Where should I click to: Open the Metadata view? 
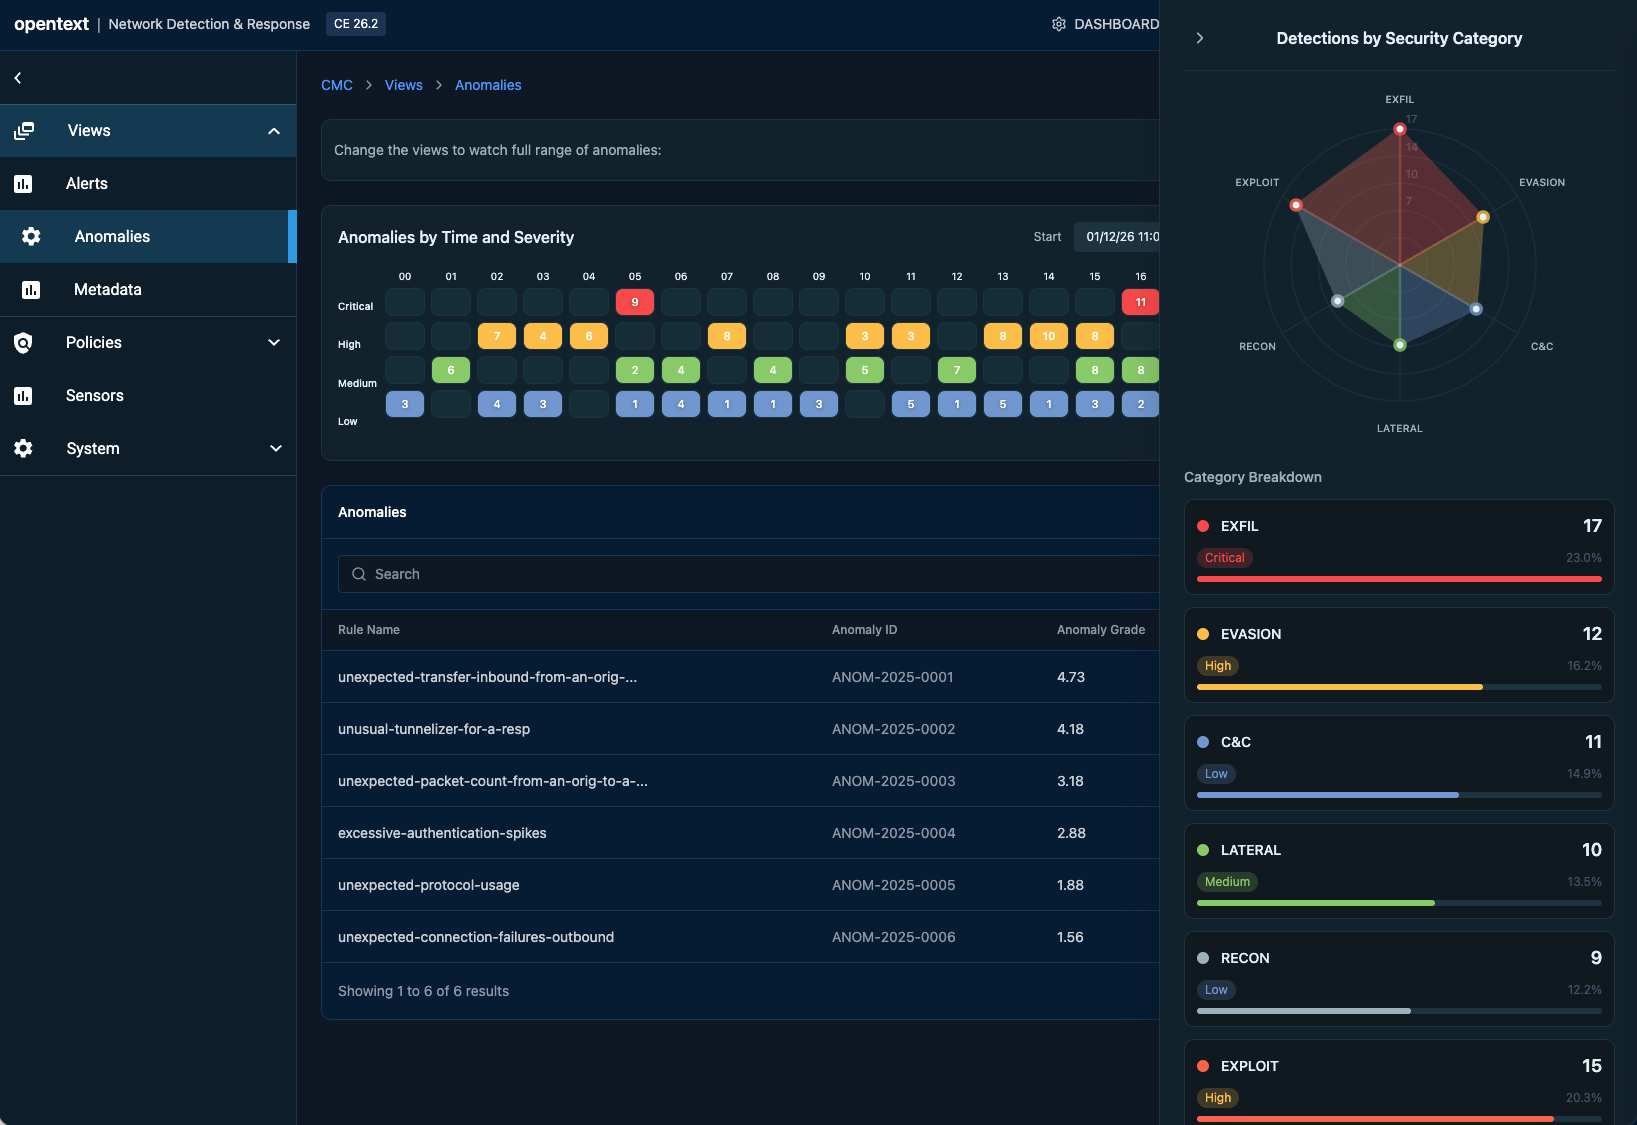click(x=107, y=290)
